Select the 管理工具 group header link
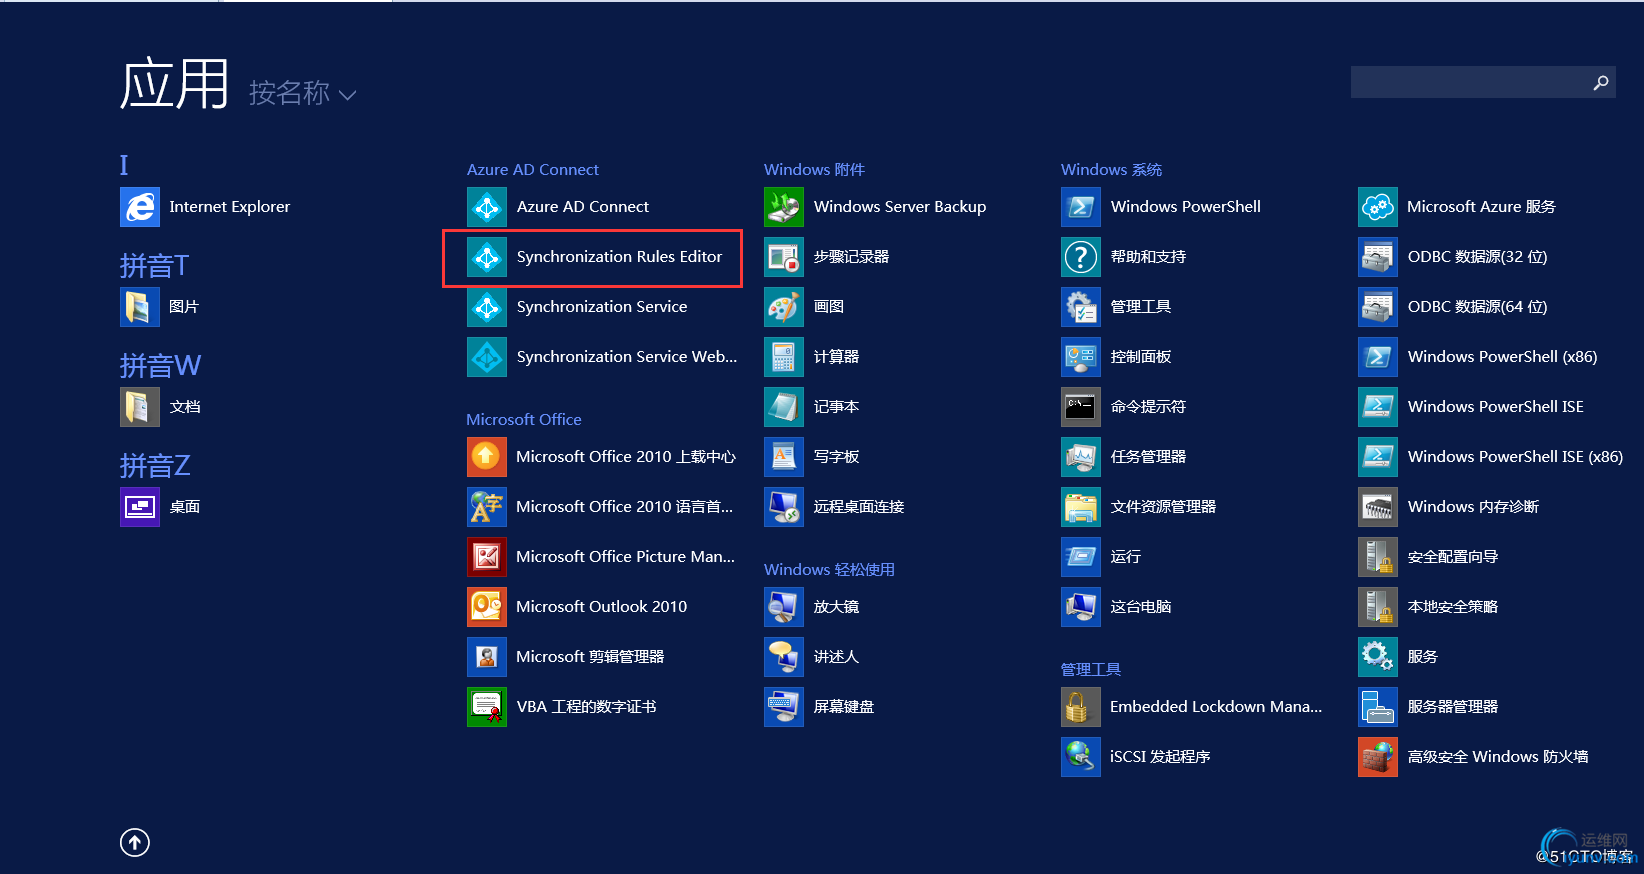This screenshot has height=874, width=1644. click(x=1091, y=670)
